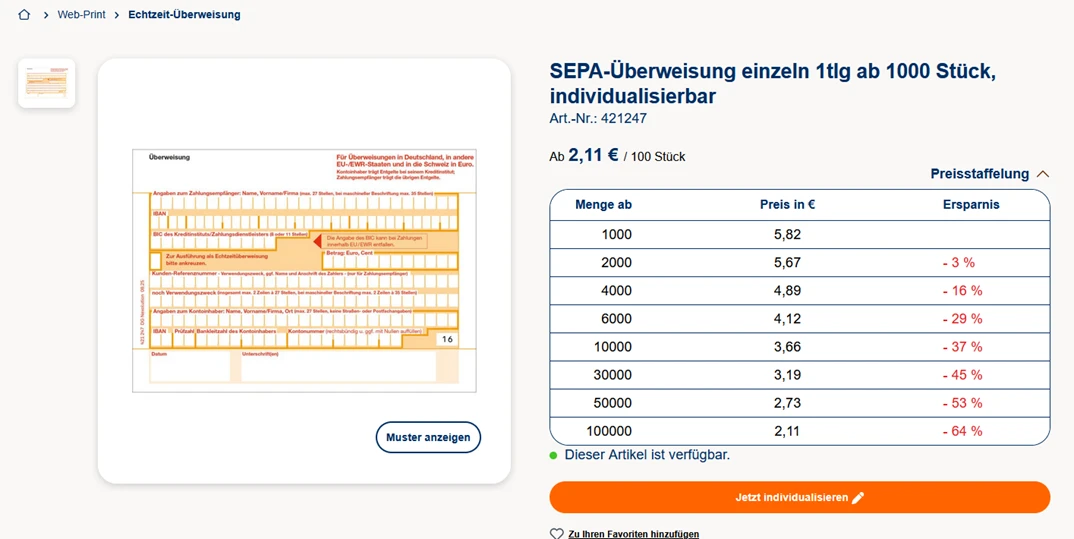The image size is (1074, 539).
Task: Click the green availability status dot
Action: tap(554, 455)
